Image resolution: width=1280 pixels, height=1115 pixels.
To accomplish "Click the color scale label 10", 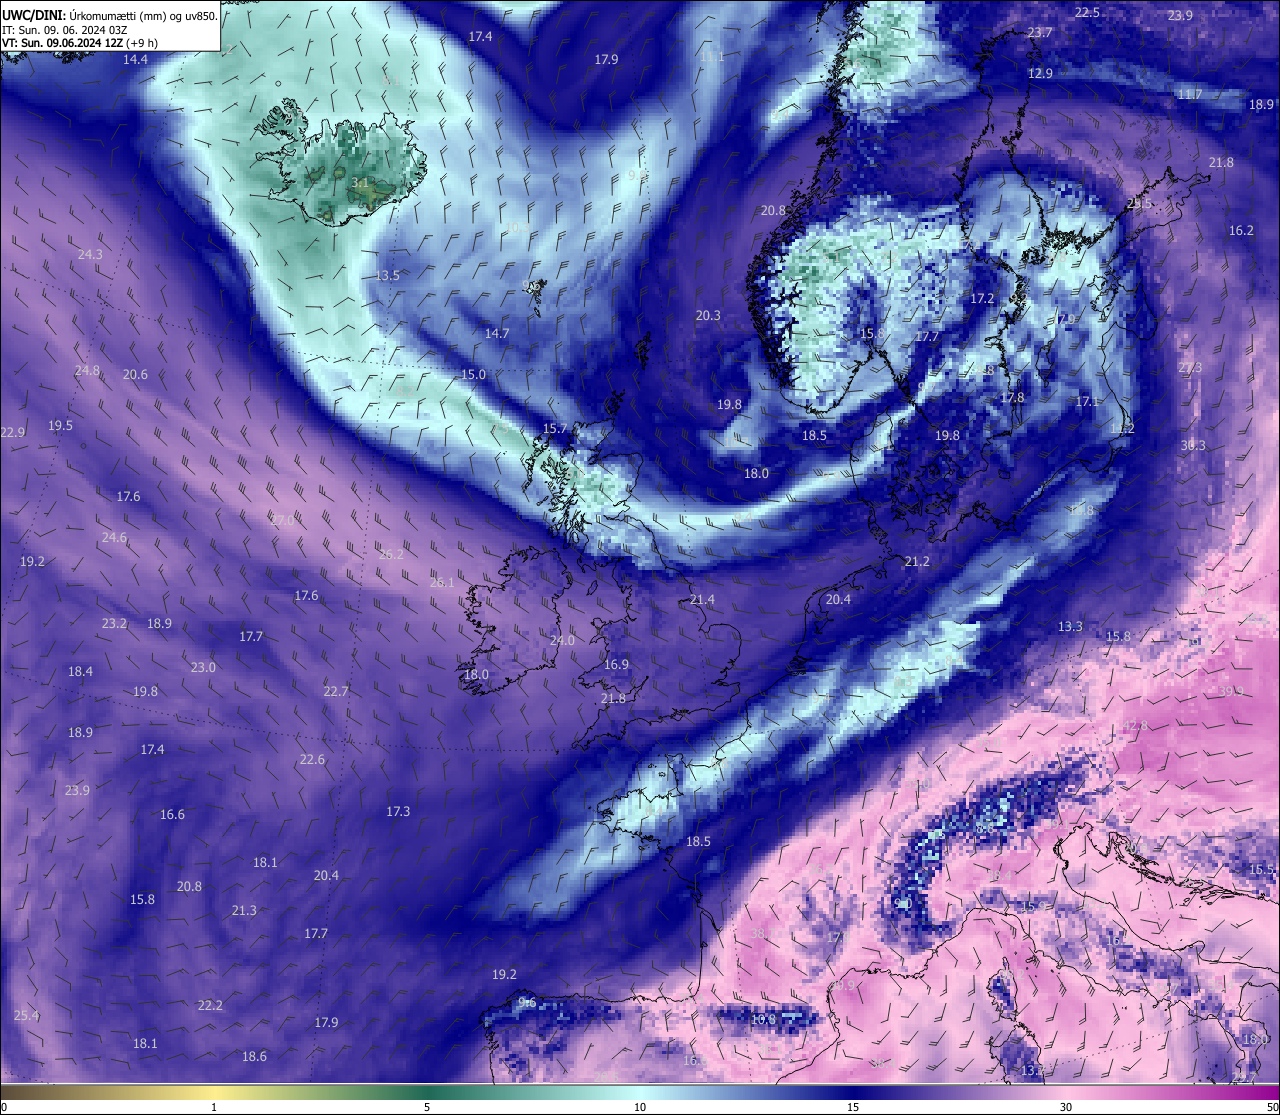I will coord(640,1107).
